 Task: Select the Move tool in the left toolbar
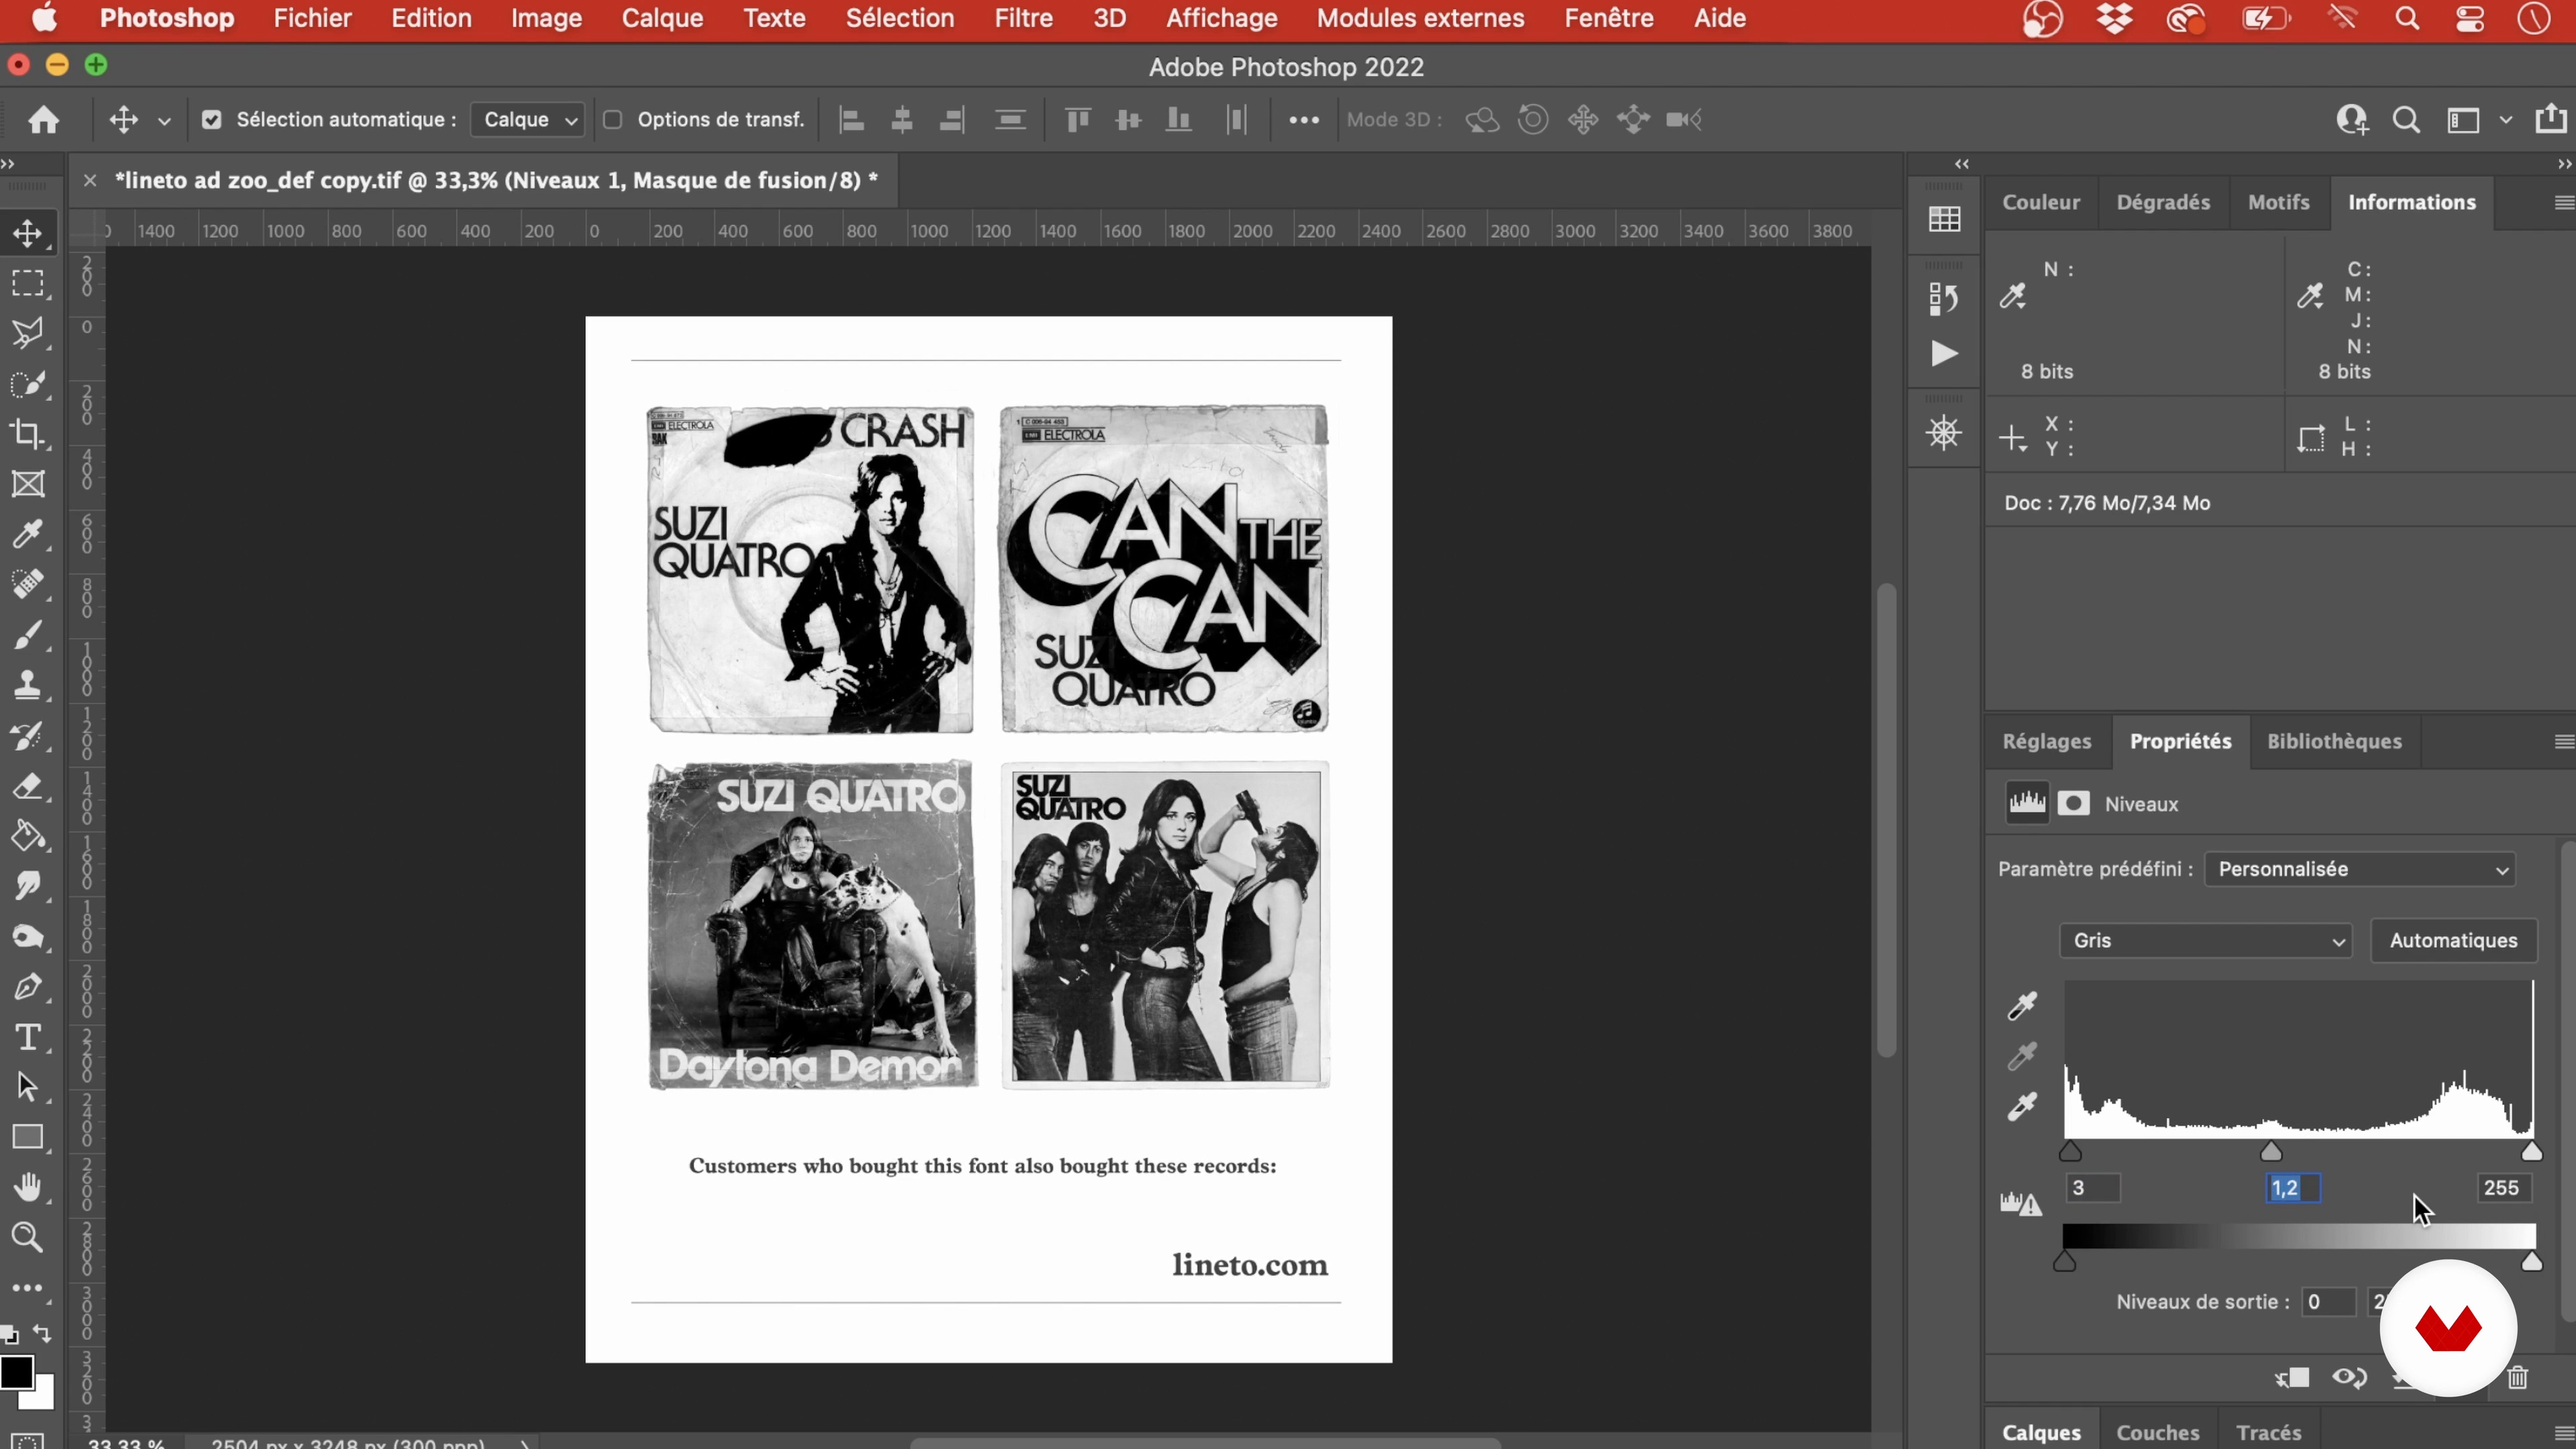[28, 233]
